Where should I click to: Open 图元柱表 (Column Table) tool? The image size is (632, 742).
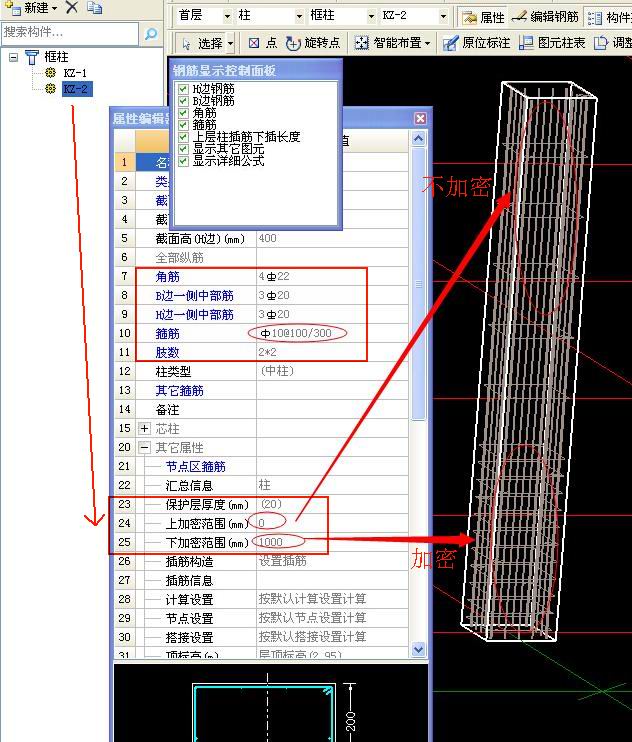pos(552,43)
